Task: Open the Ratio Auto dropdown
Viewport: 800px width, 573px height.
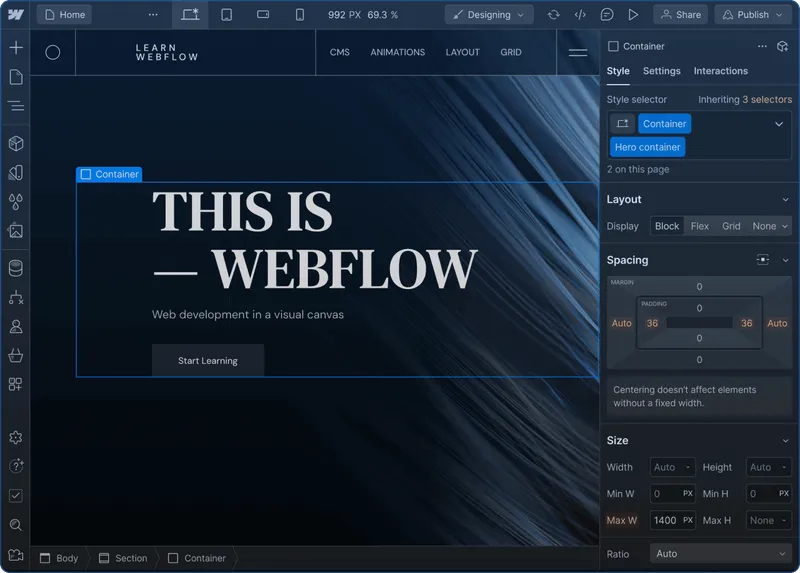Action: [x=720, y=554]
